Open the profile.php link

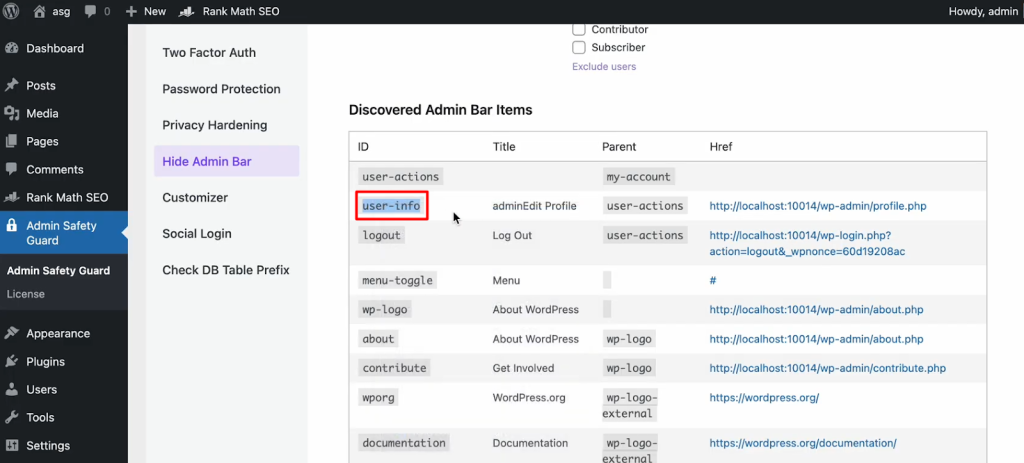click(x=818, y=206)
